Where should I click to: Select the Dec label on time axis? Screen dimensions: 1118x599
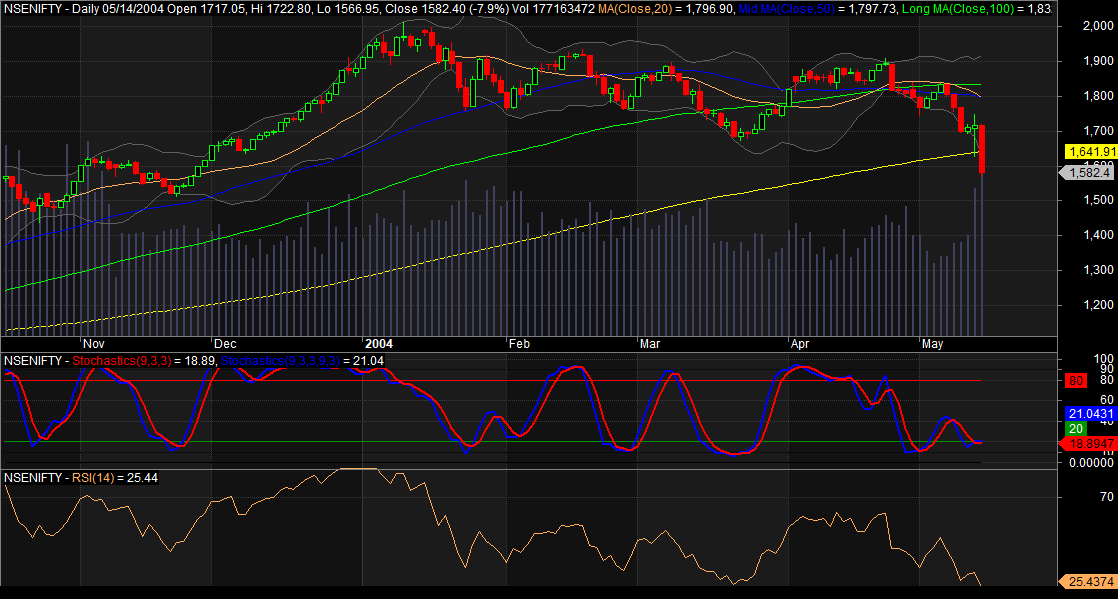pyautogui.click(x=227, y=344)
